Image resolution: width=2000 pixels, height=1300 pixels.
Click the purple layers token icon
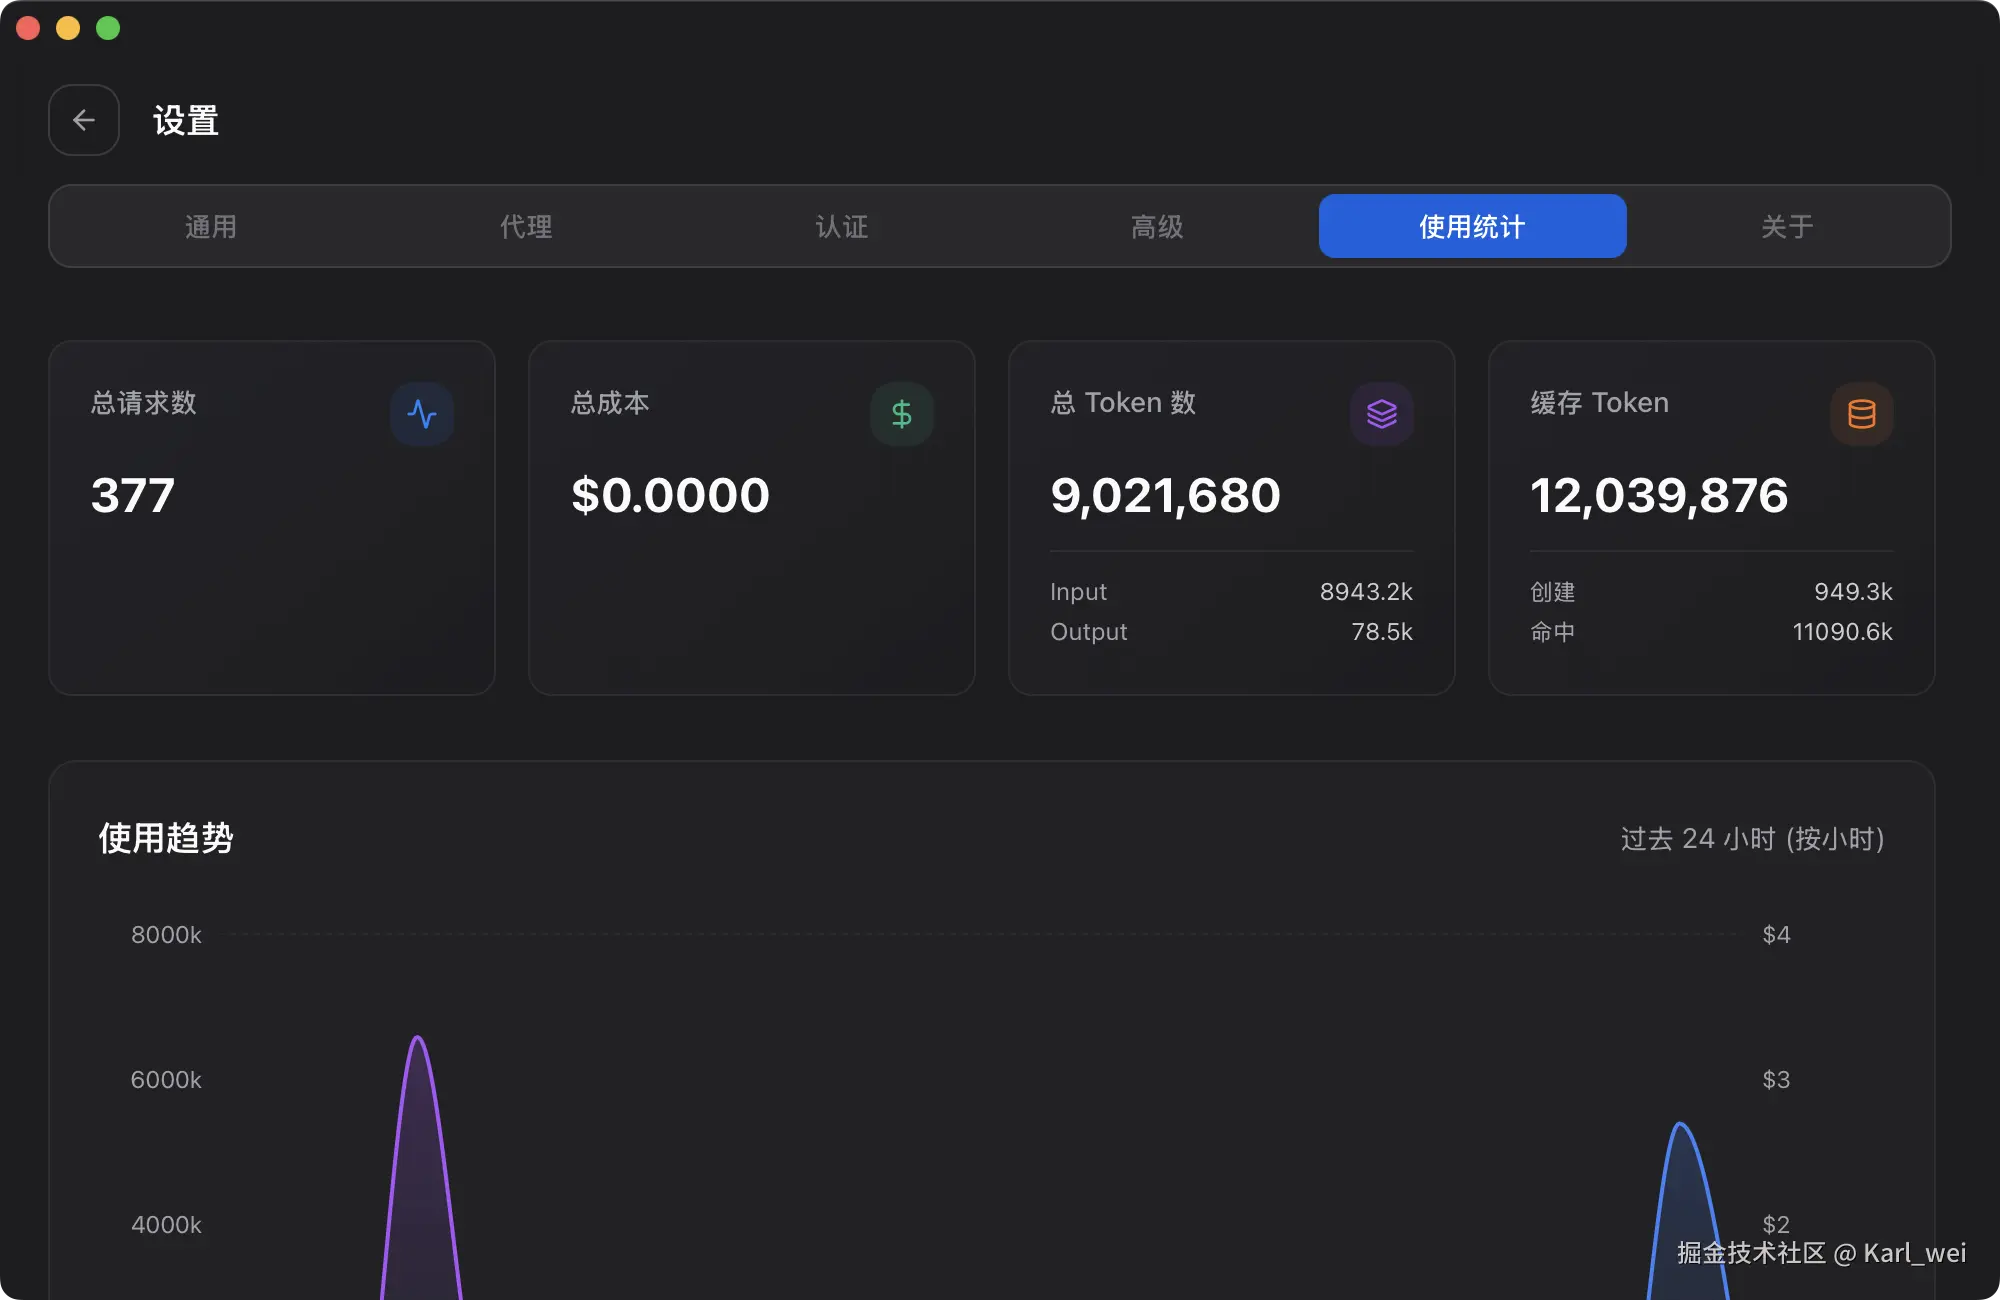point(1381,414)
